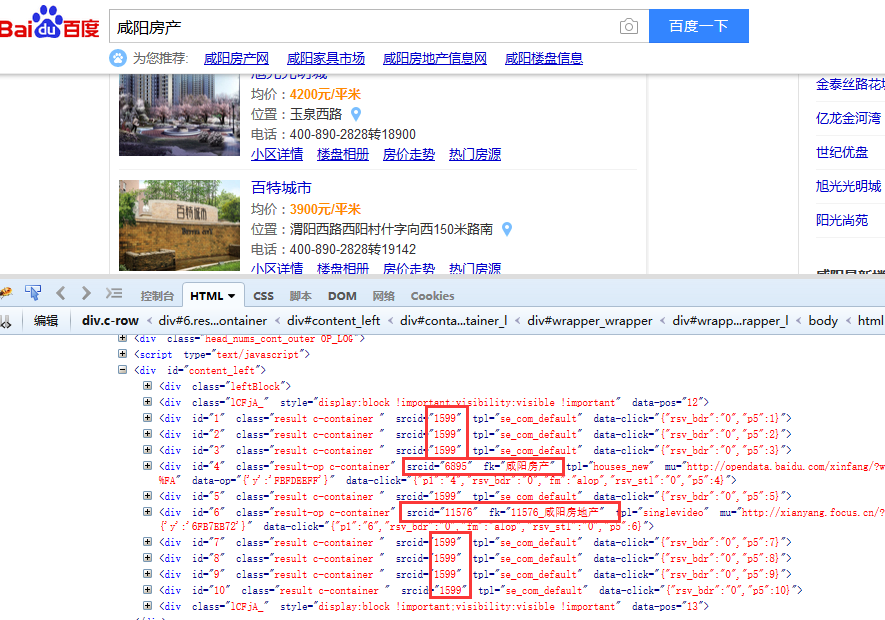Viewport: 885px width, 620px height.
Task: Activate the element inspector arrow tool
Action: [x=33, y=294]
